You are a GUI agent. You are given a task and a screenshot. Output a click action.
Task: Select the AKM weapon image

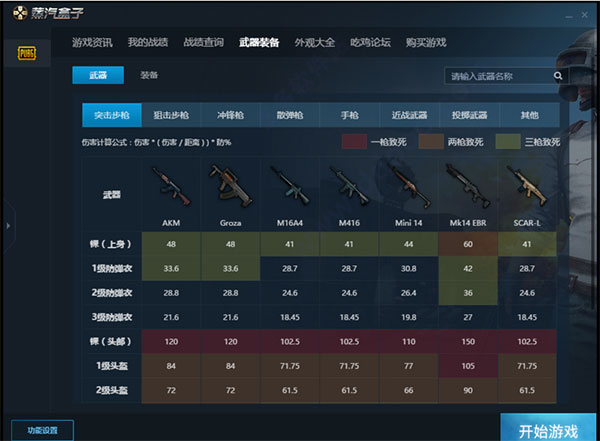(x=171, y=186)
